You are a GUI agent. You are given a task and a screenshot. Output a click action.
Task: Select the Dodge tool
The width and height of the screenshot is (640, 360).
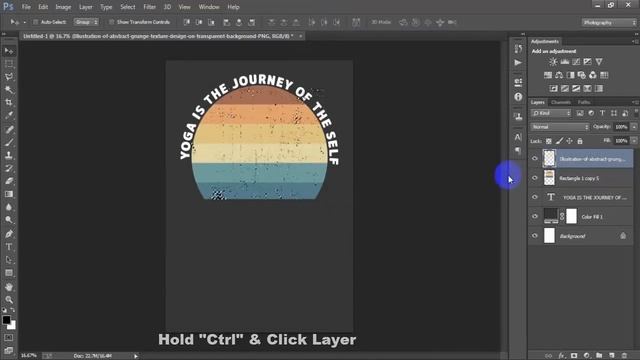coord(9,220)
